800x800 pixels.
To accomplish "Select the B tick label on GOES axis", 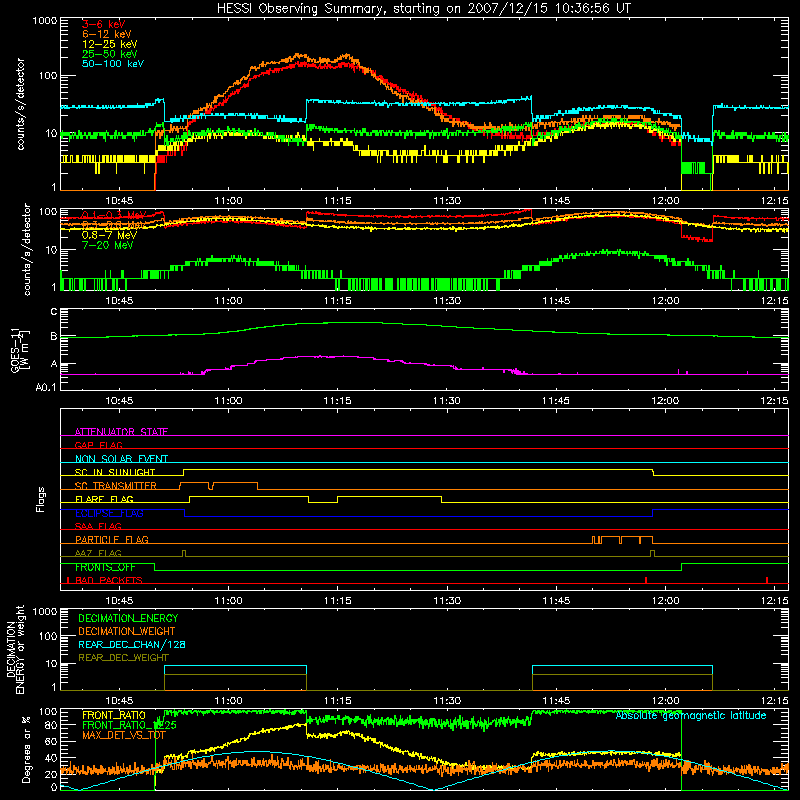I will coord(54,336).
